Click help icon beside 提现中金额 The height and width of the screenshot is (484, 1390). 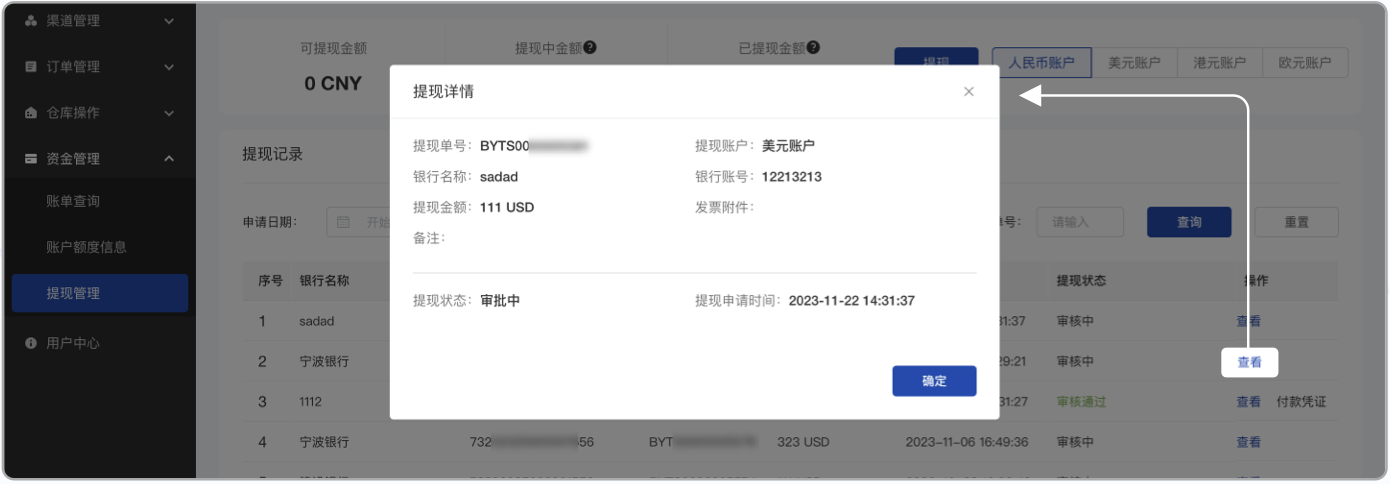click(590, 47)
